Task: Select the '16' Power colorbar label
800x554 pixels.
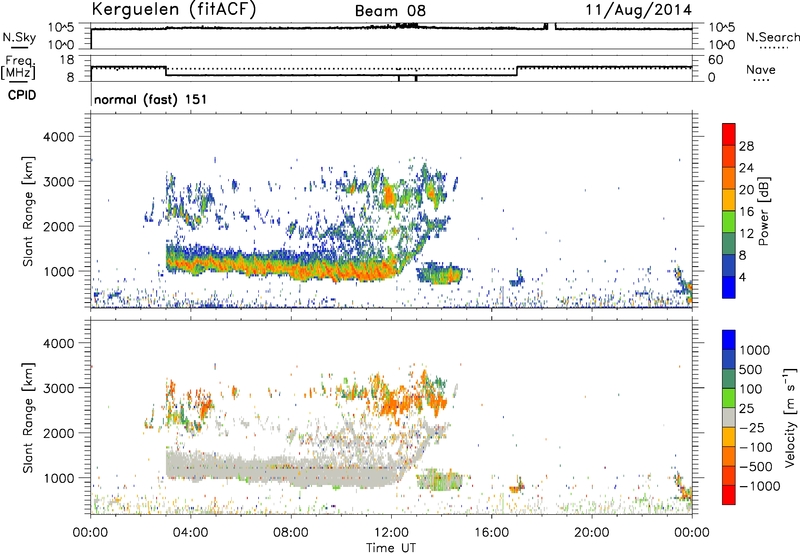Action: (746, 212)
